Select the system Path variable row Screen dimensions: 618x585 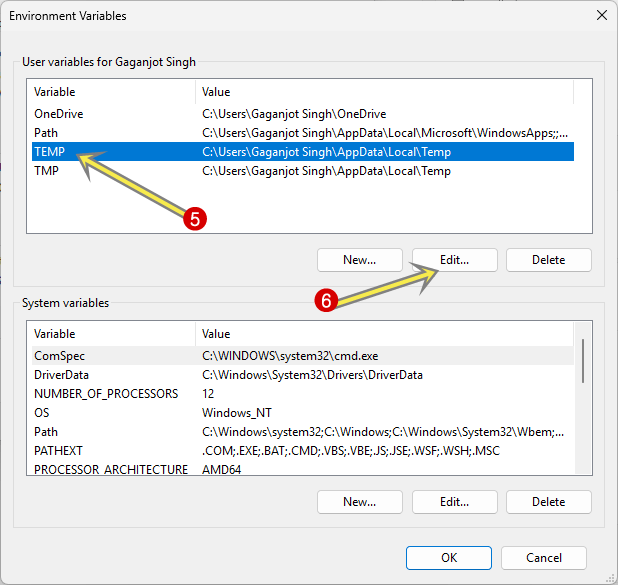pyautogui.click(x=303, y=432)
